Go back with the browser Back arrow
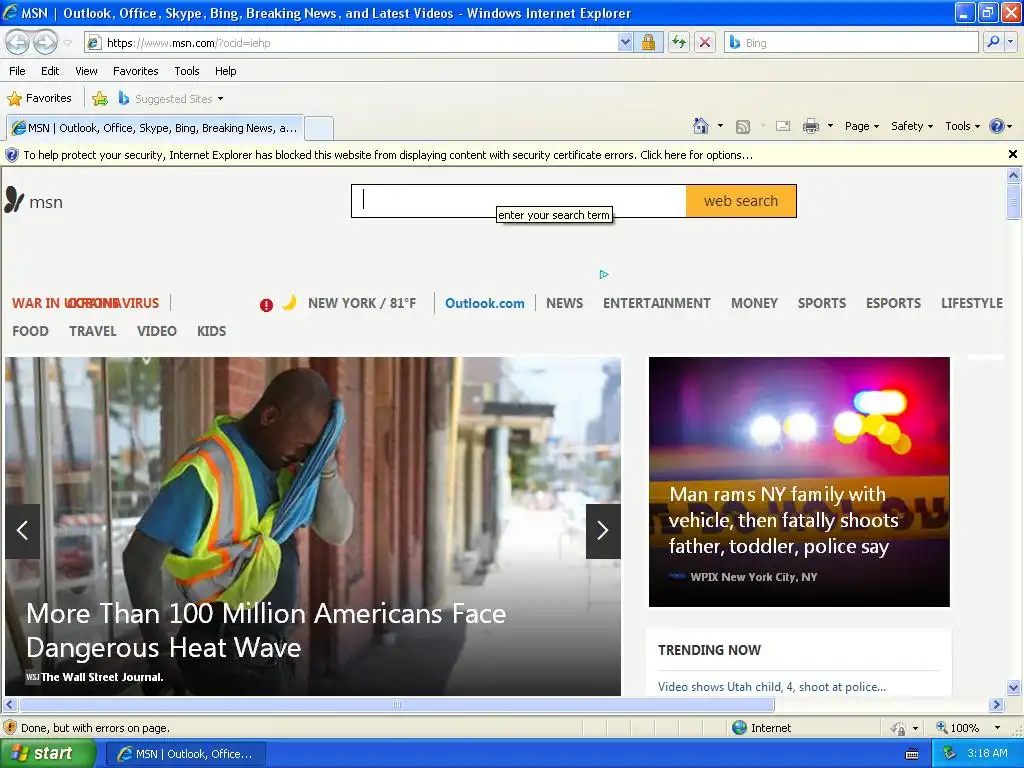 (x=18, y=42)
